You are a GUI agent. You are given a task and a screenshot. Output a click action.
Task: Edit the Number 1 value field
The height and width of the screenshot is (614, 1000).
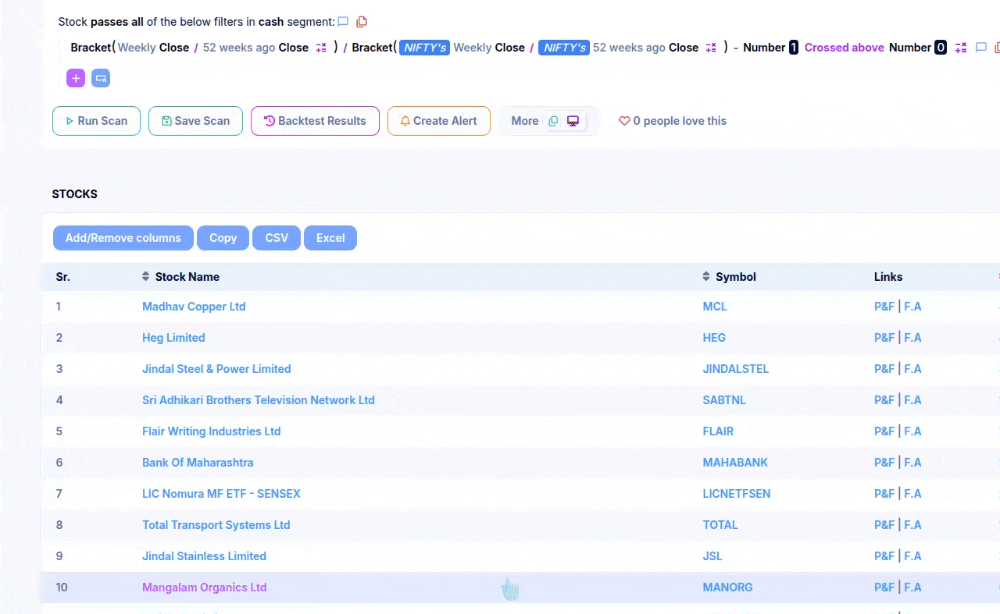click(793, 47)
